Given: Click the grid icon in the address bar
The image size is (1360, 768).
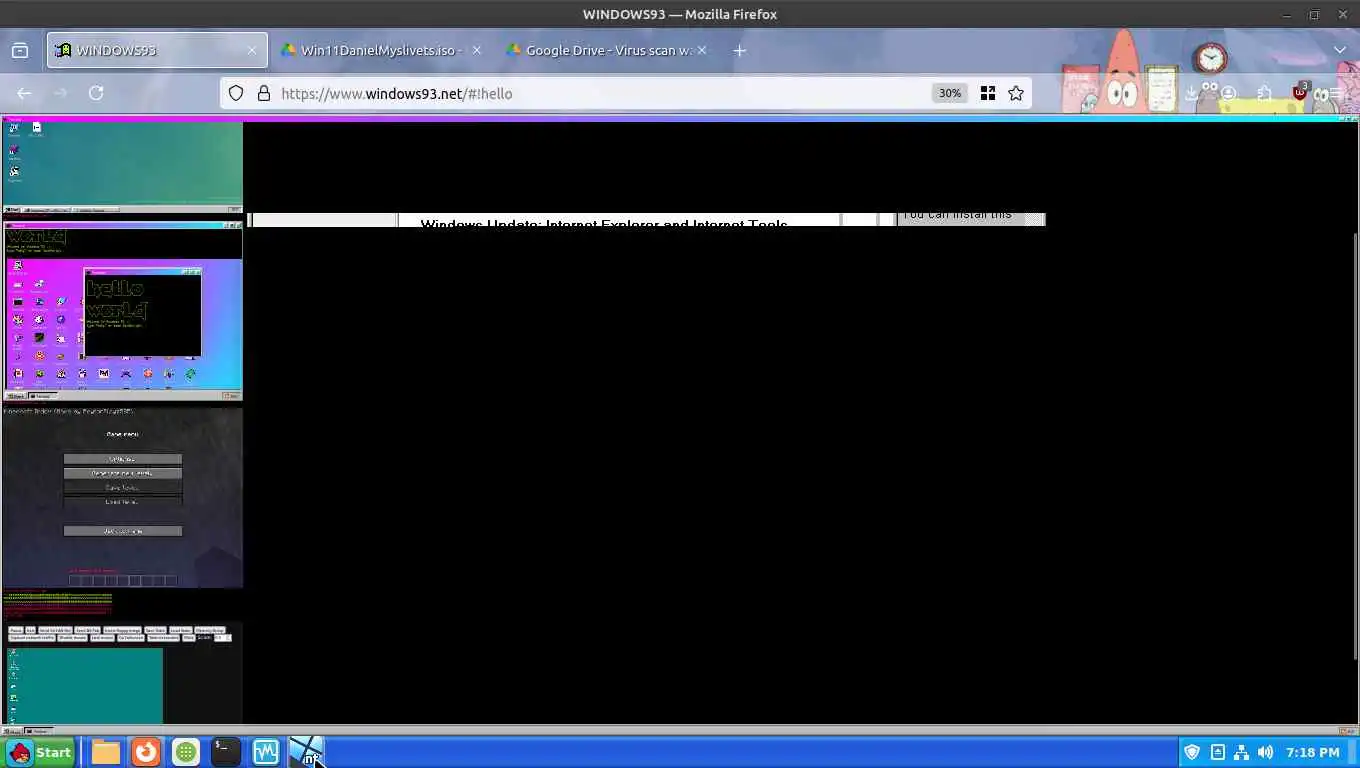Looking at the screenshot, I should point(988,93).
